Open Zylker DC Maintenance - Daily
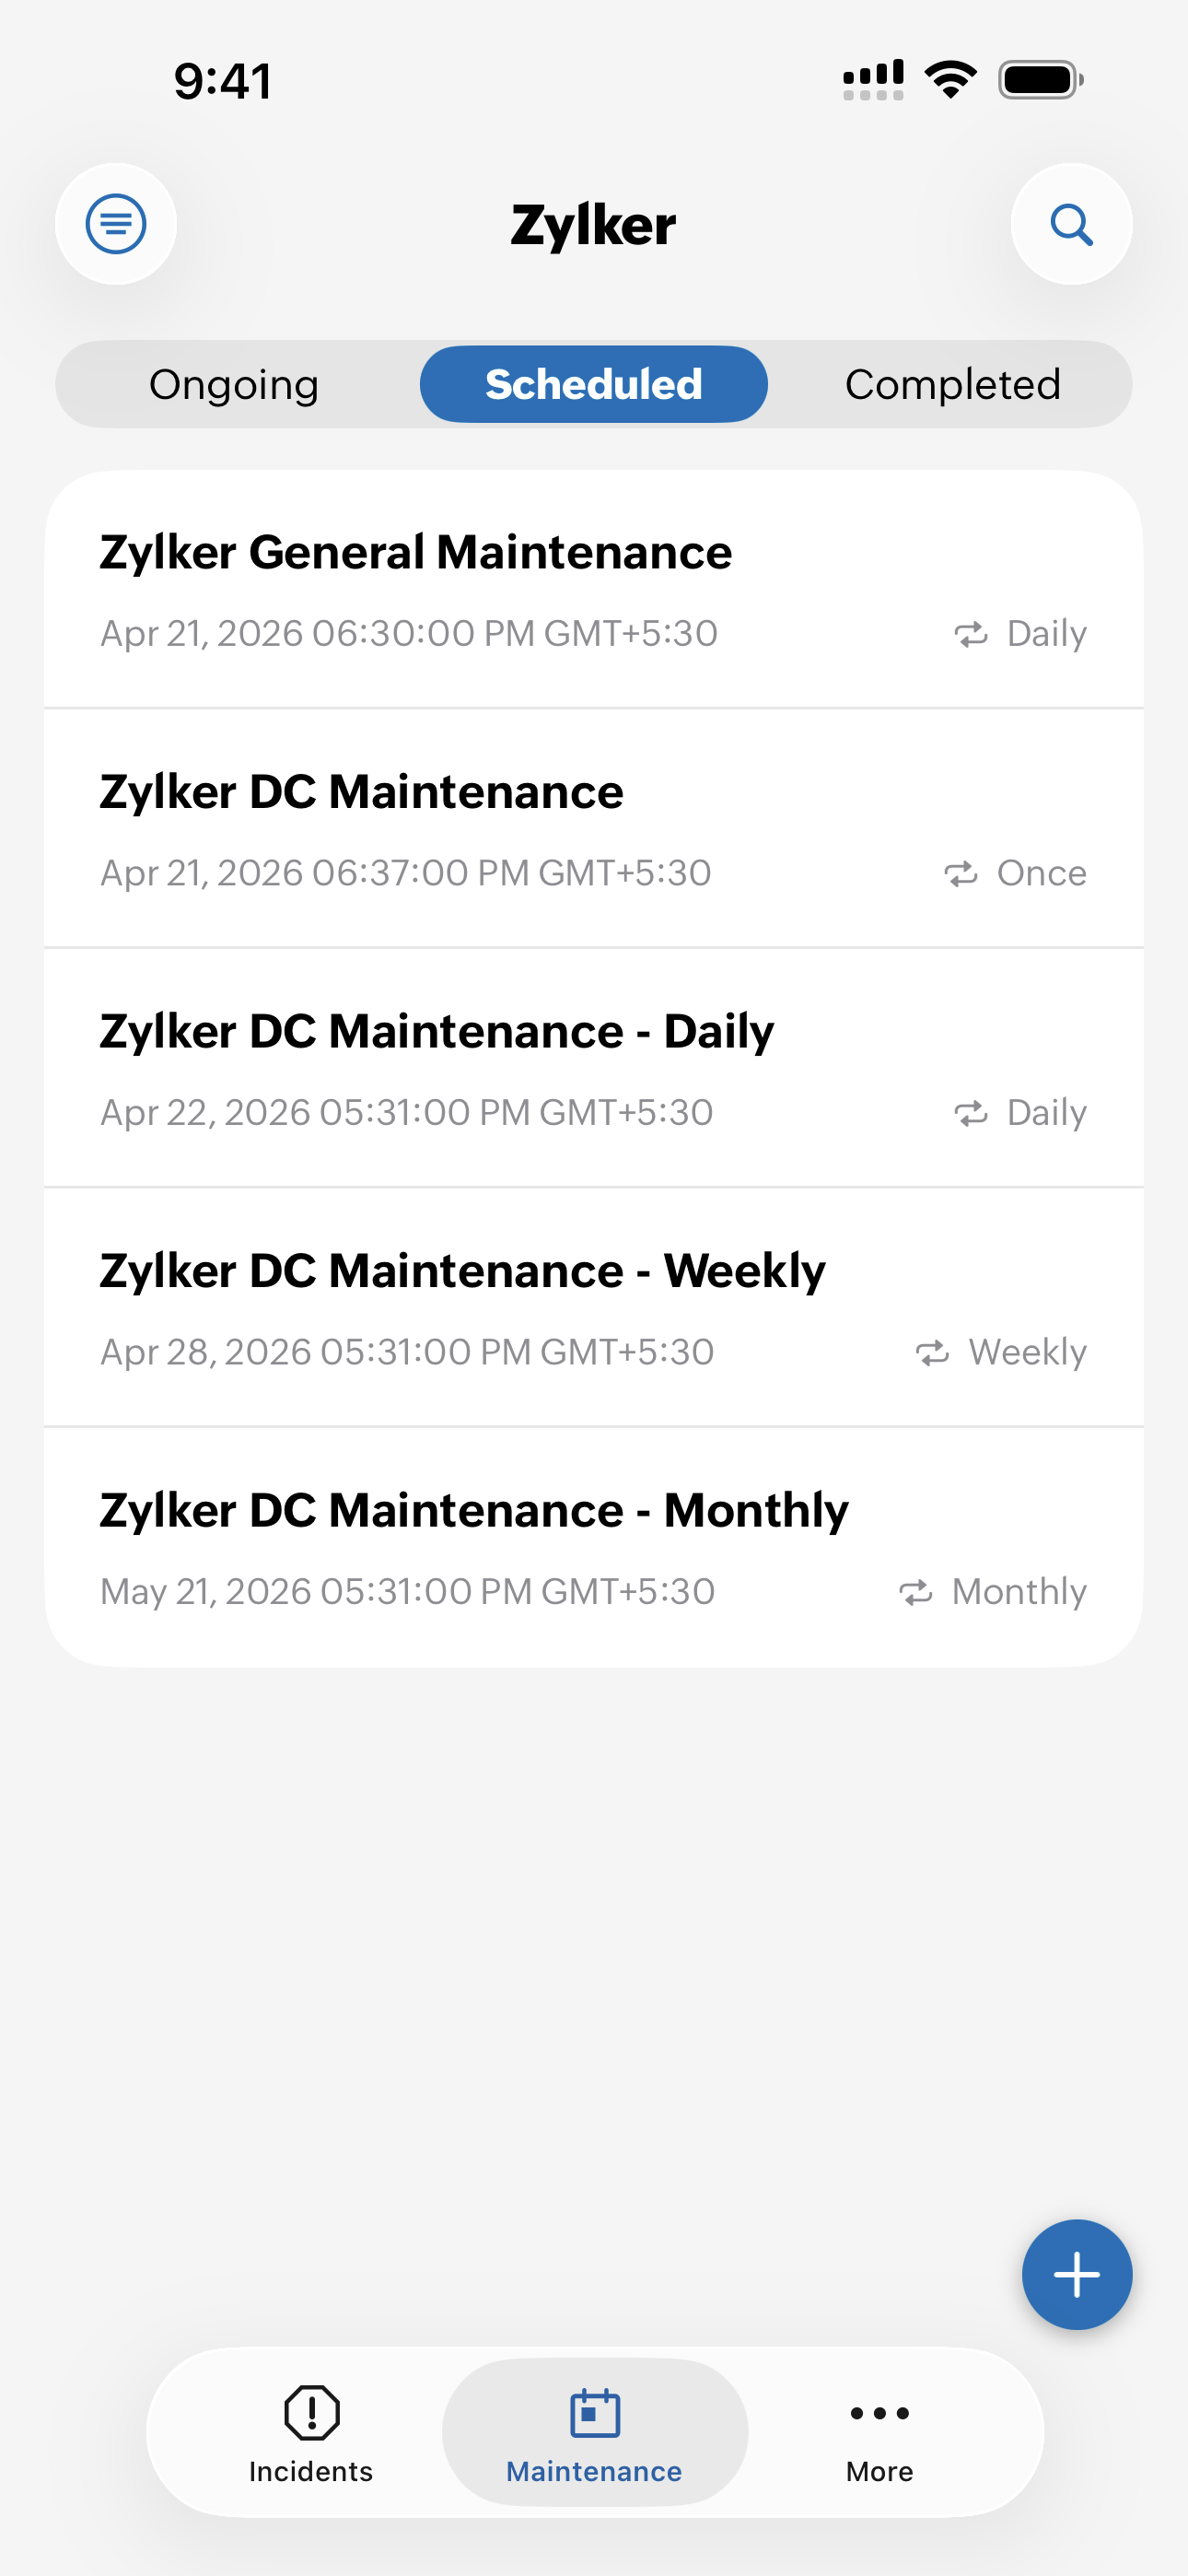This screenshot has width=1188, height=2576. (436, 1032)
